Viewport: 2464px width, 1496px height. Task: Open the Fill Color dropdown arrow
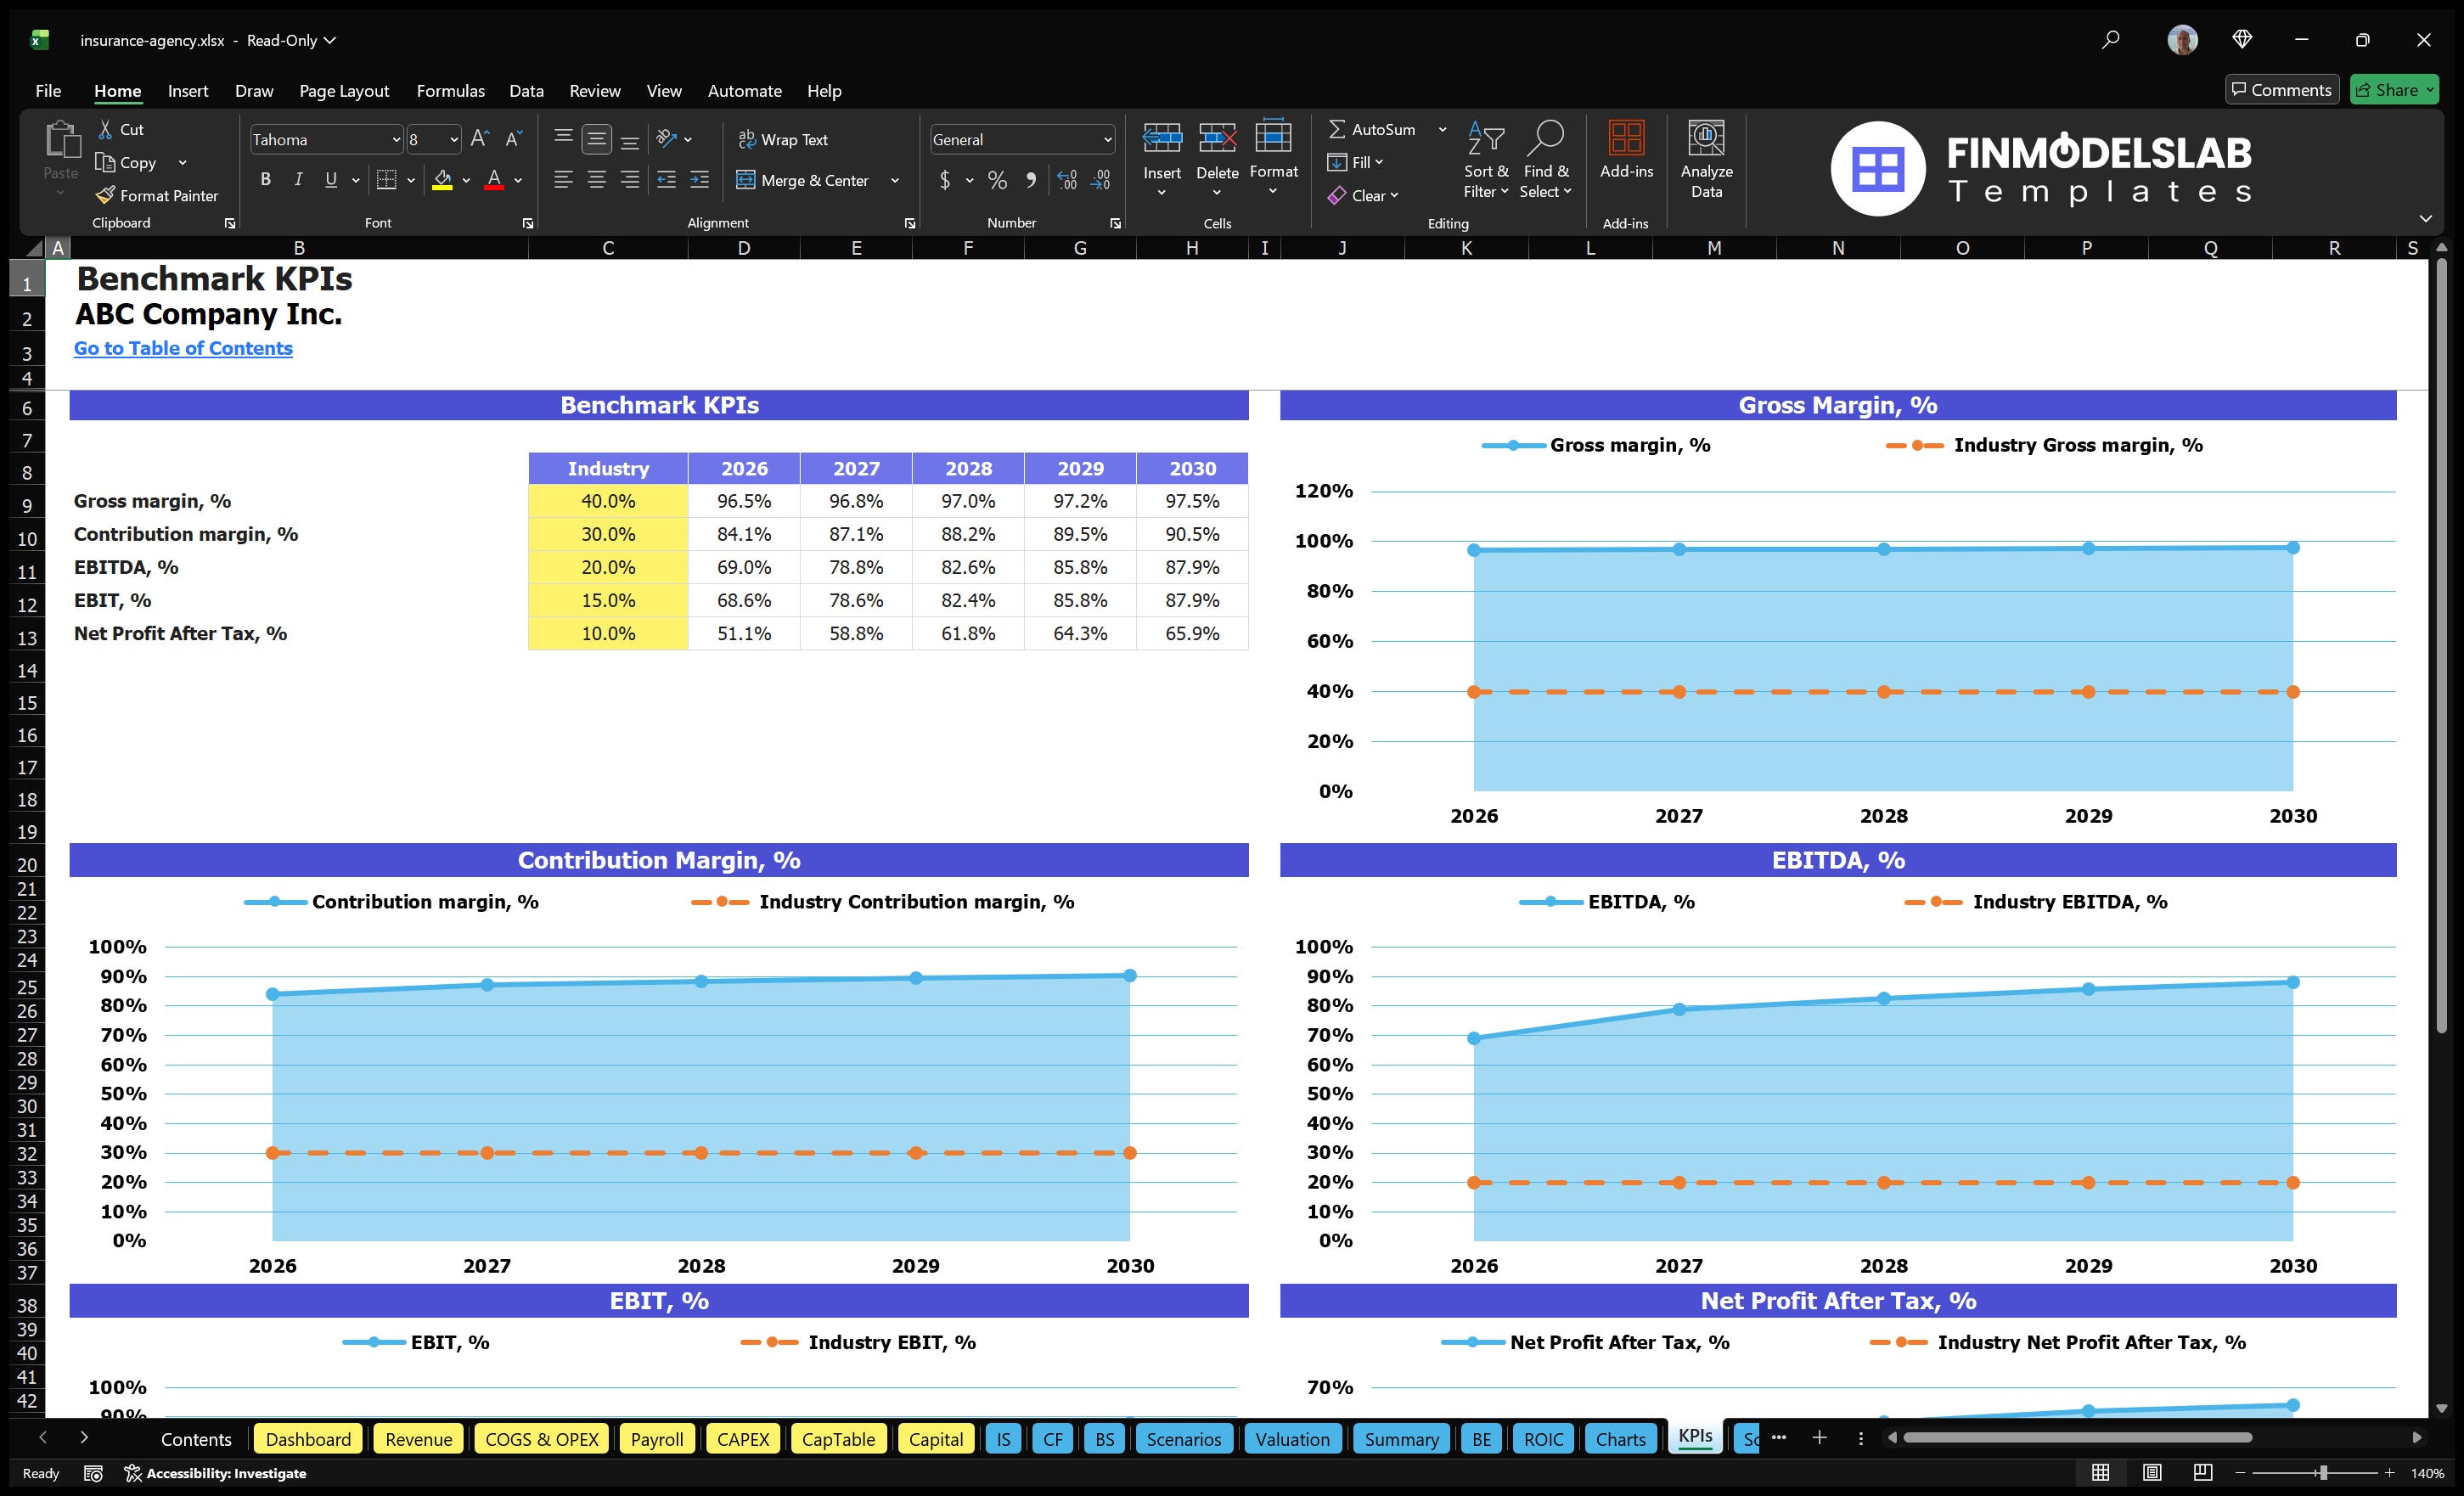466,181
